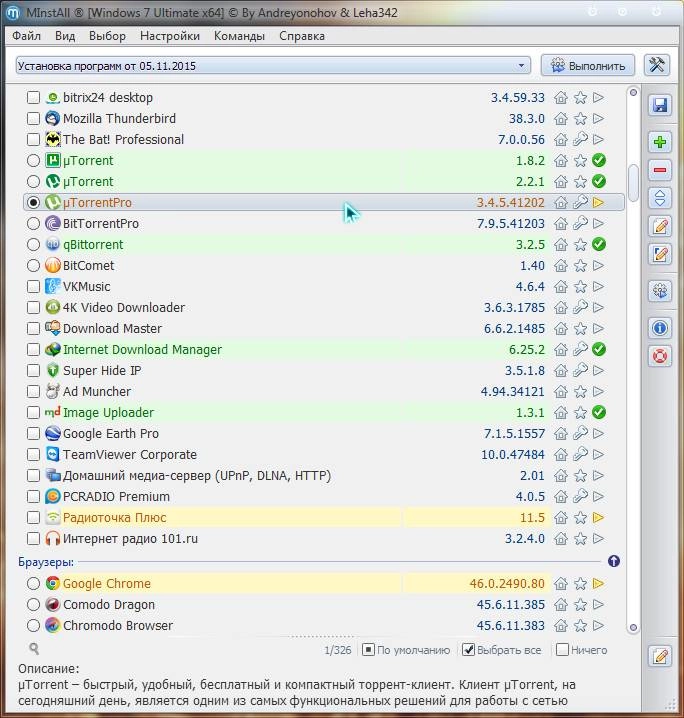Select the PCRADIO Premium entry

pos(116,496)
